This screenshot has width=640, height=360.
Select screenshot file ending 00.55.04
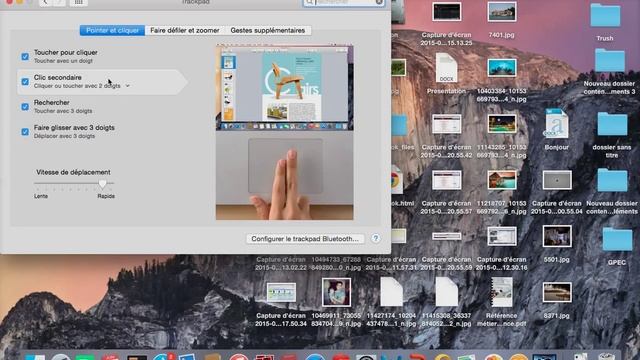tap(557, 180)
